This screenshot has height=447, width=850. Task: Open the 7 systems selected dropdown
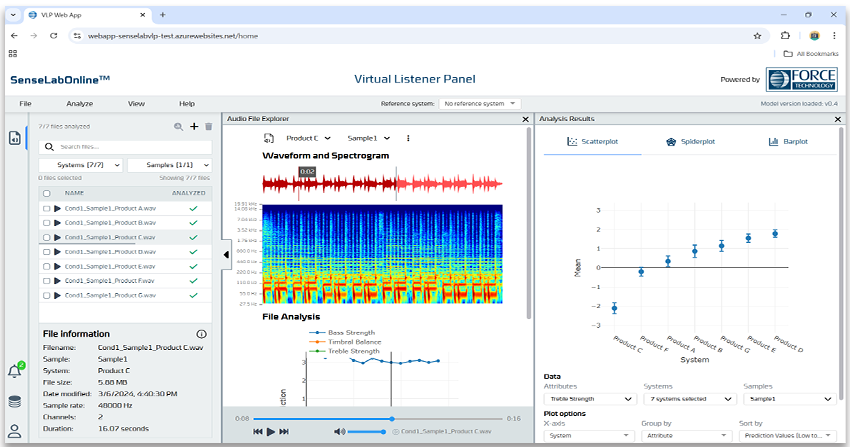click(689, 399)
